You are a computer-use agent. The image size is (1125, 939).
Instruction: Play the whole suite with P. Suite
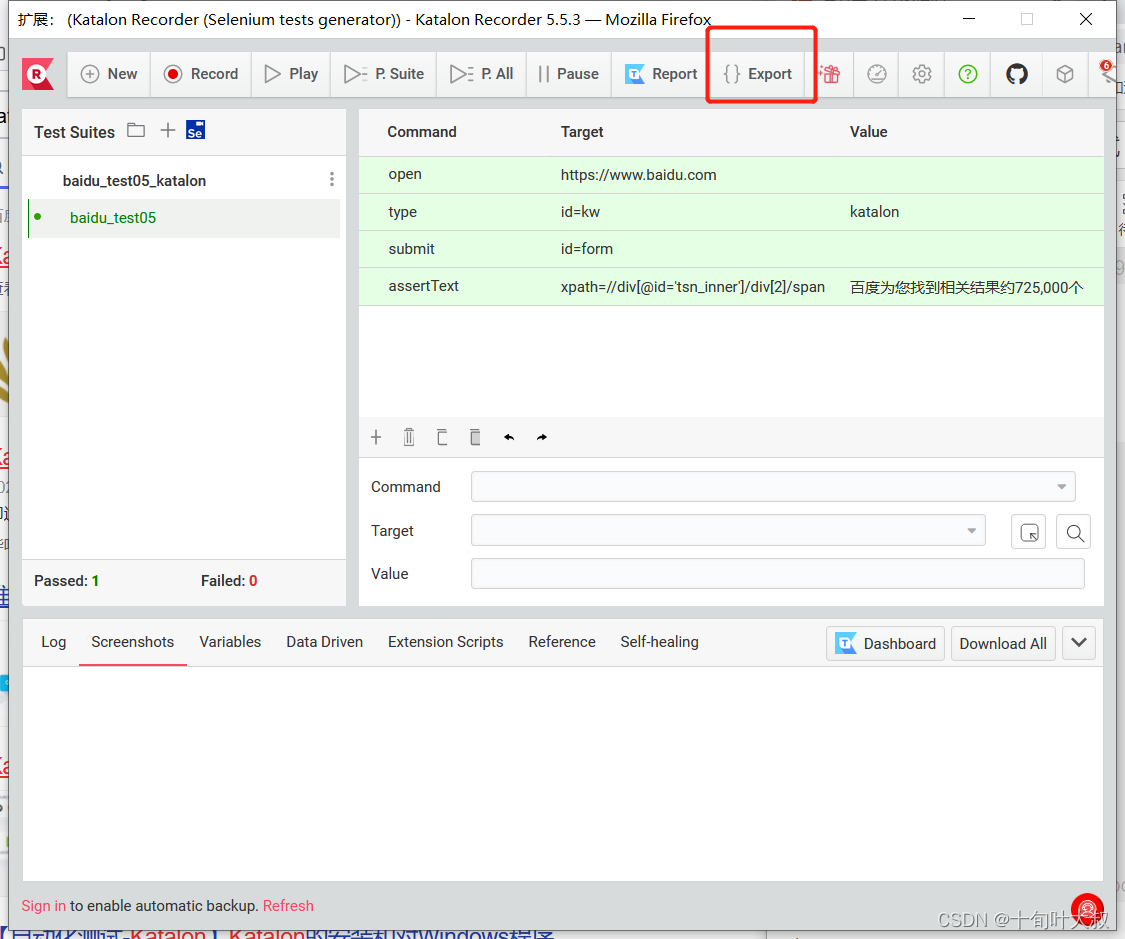tap(384, 74)
